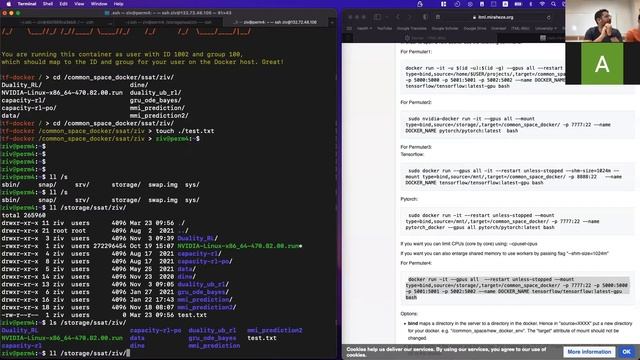Open the Overleaf bookmark
This screenshot has width=640, height=360.
(x=498, y=29)
